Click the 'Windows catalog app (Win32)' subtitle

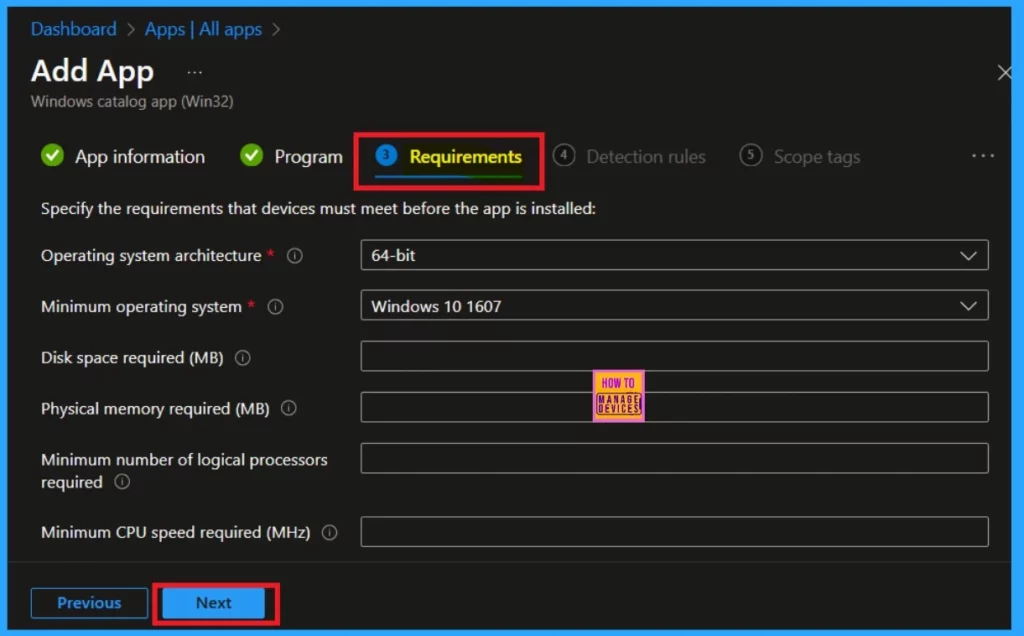(132, 101)
